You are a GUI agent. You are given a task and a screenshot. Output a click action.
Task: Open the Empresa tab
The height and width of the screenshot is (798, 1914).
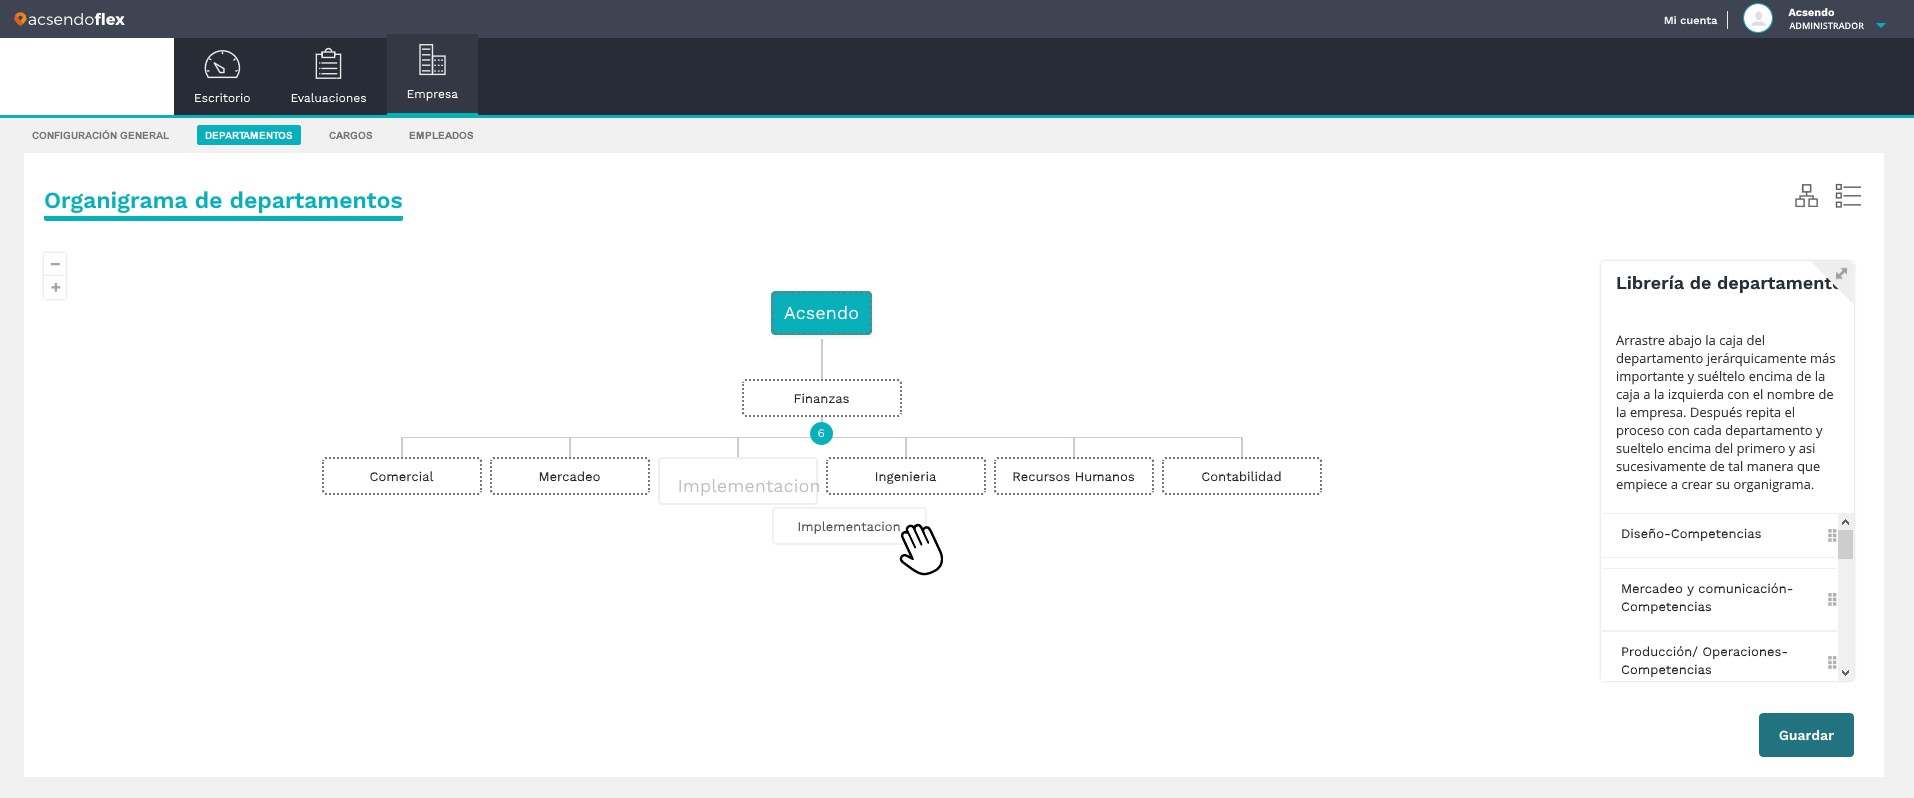point(432,74)
